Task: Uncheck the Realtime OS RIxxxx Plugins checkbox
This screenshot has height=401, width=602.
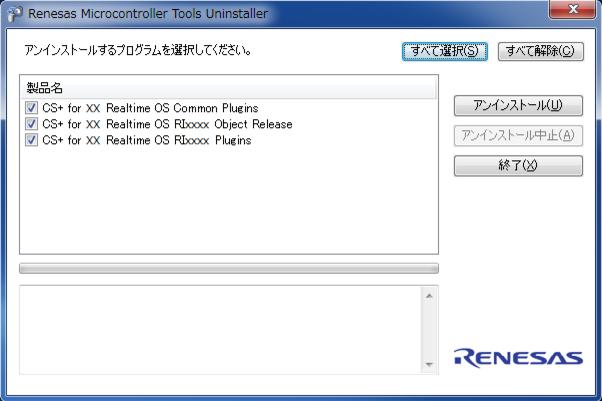Action: pyautogui.click(x=32, y=141)
